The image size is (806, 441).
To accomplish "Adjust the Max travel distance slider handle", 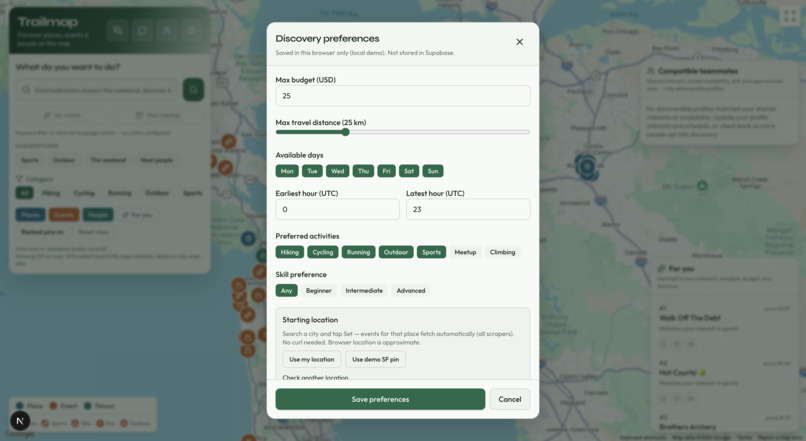I will click(x=345, y=132).
